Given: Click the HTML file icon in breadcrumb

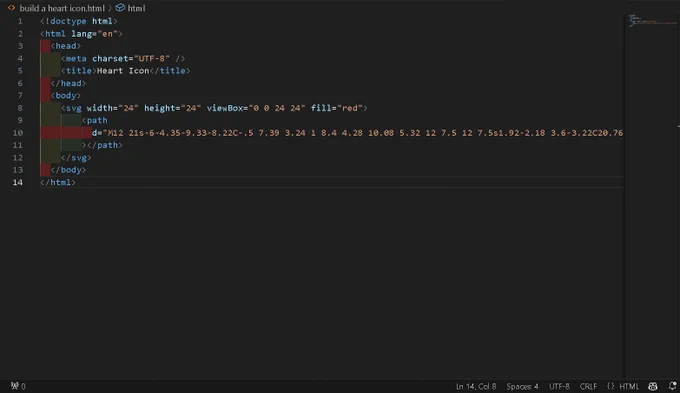Looking at the screenshot, I should pos(12,8).
